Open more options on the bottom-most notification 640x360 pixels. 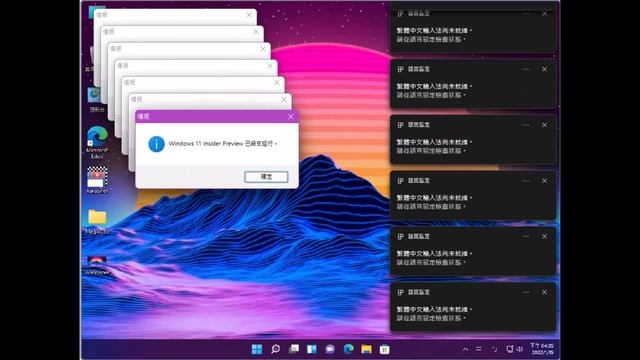click(526, 292)
